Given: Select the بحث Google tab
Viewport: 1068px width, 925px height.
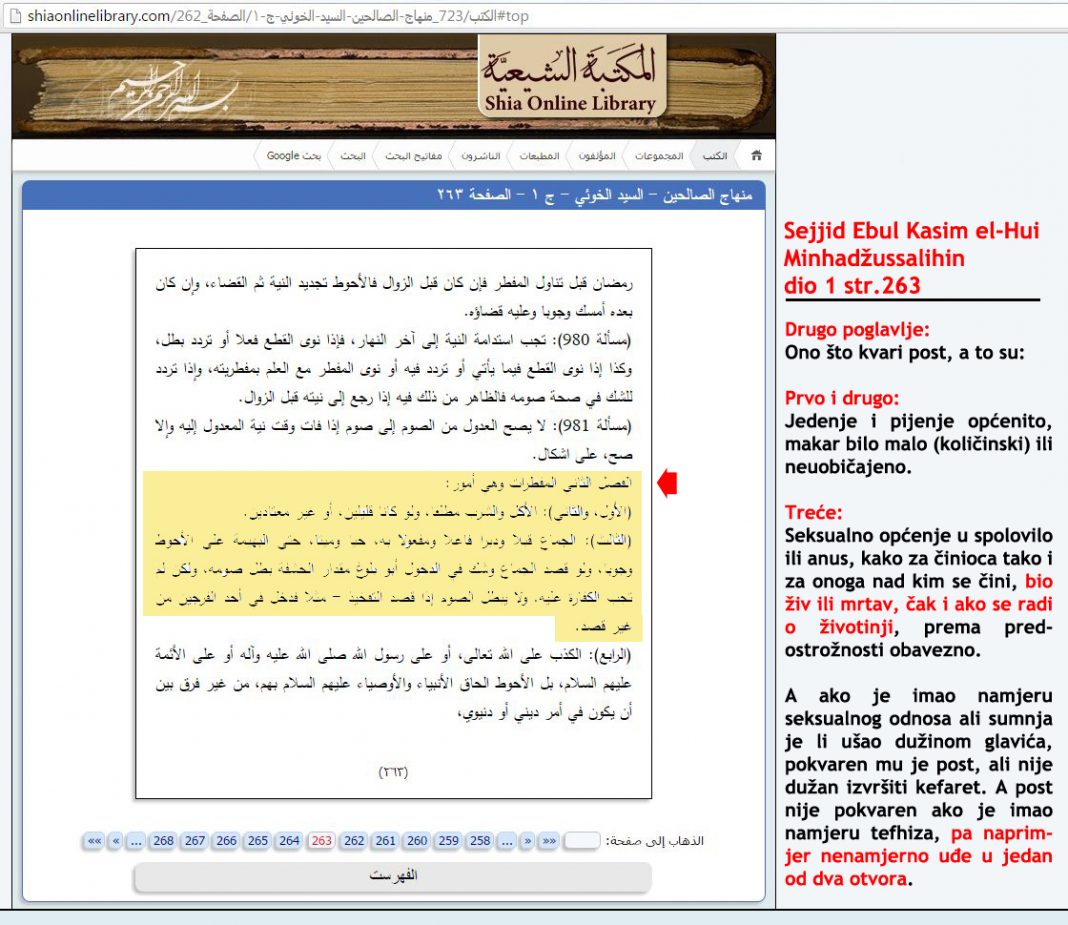Looking at the screenshot, I should [x=294, y=155].
